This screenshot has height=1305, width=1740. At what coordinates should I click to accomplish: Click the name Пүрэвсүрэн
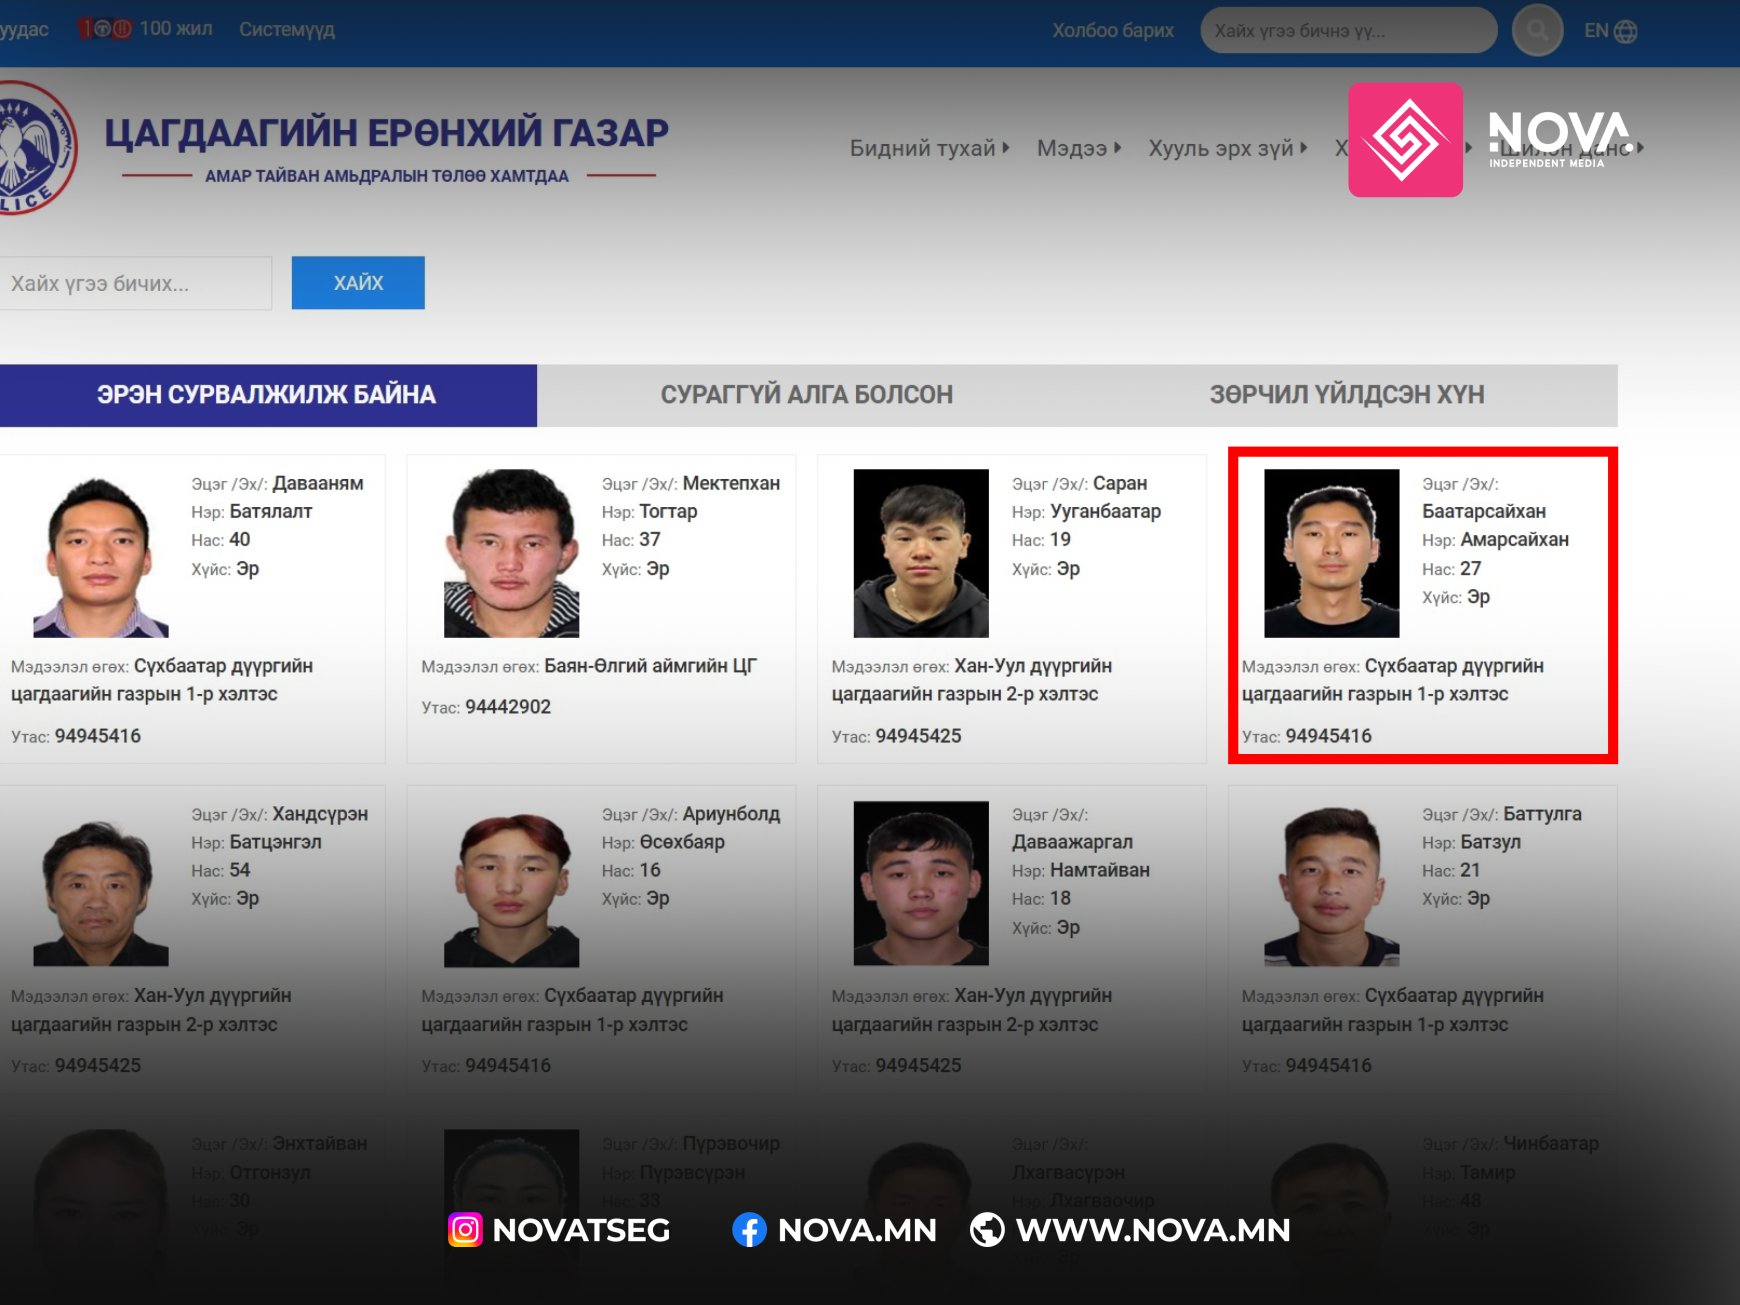click(692, 1172)
